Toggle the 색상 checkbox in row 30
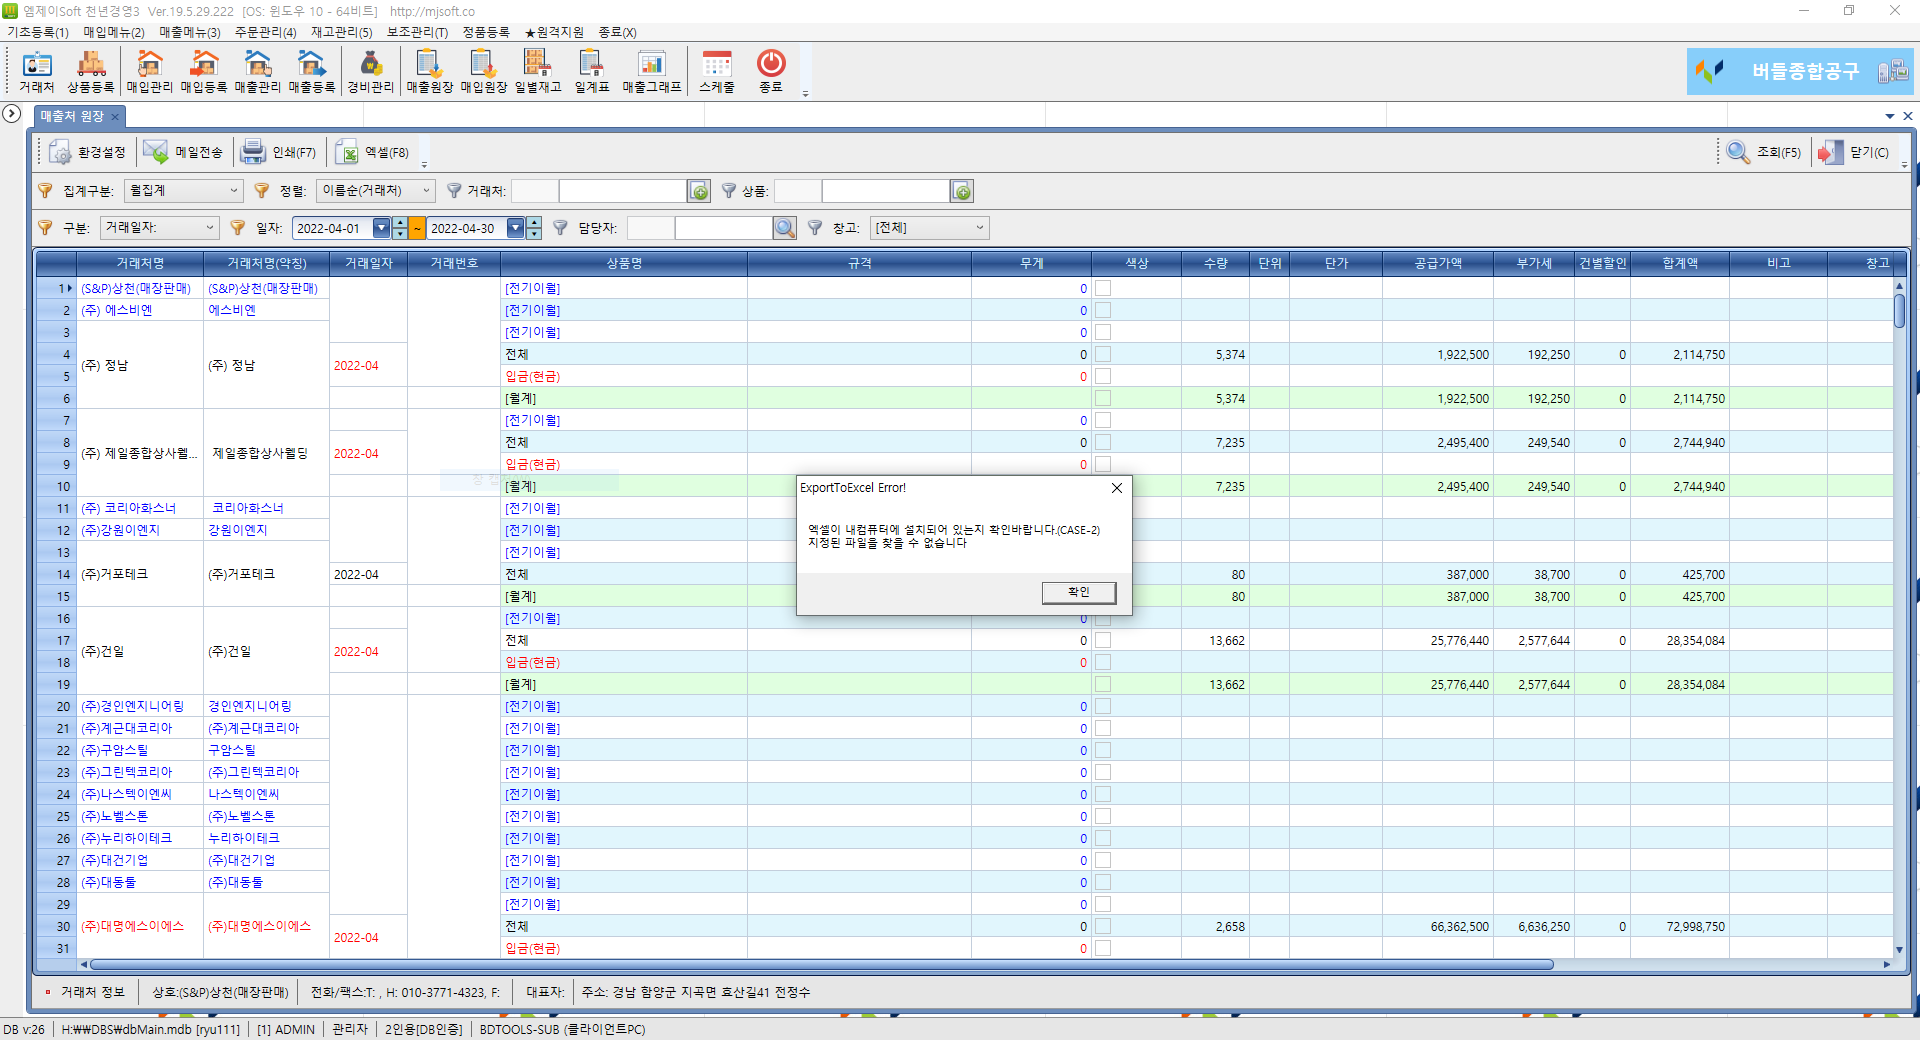This screenshot has width=1920, height=1040. (x=1103, y=926)
